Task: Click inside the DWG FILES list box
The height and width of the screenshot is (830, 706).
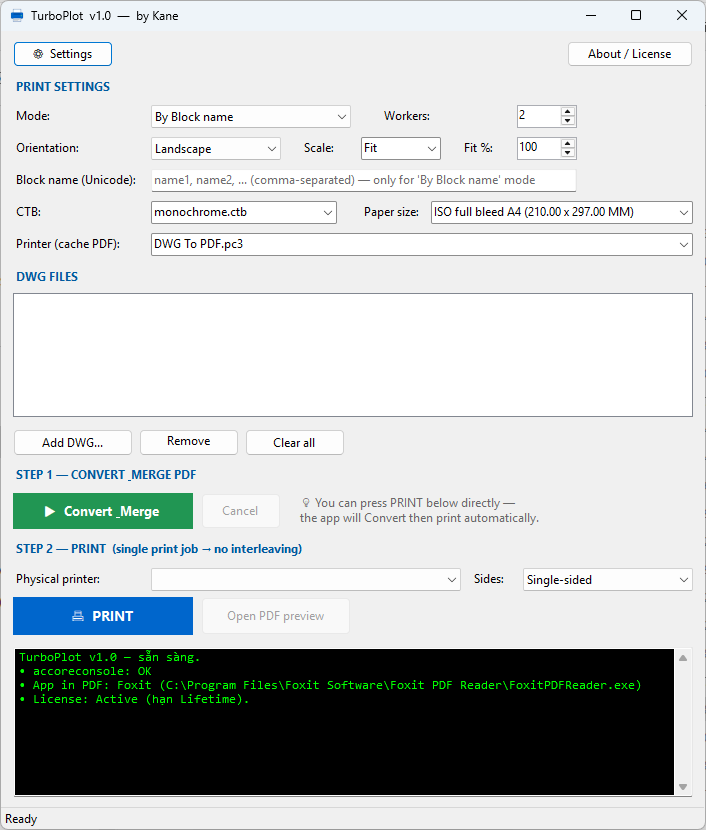Action: (353, 355)
